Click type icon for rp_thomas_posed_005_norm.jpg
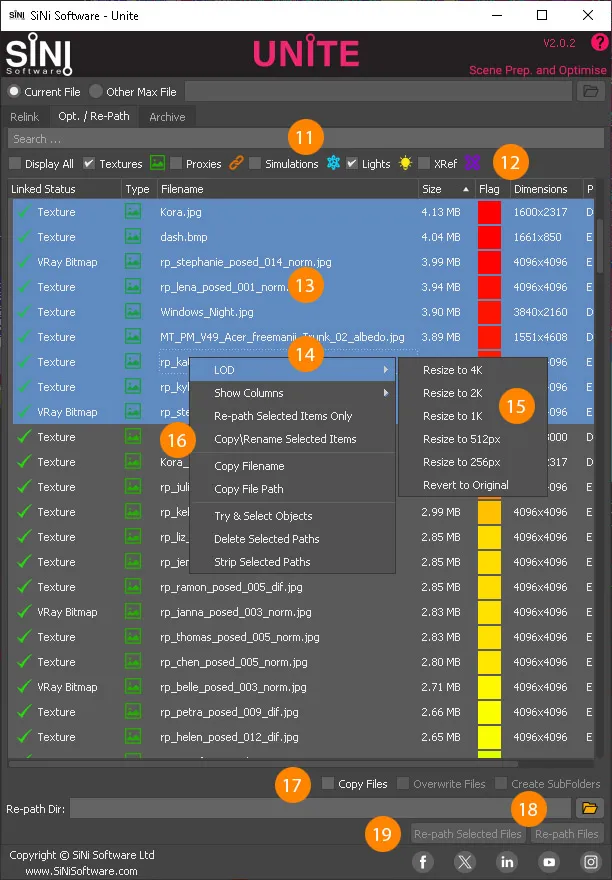Viewport: 612px width, 880px height. pos(133,636)
